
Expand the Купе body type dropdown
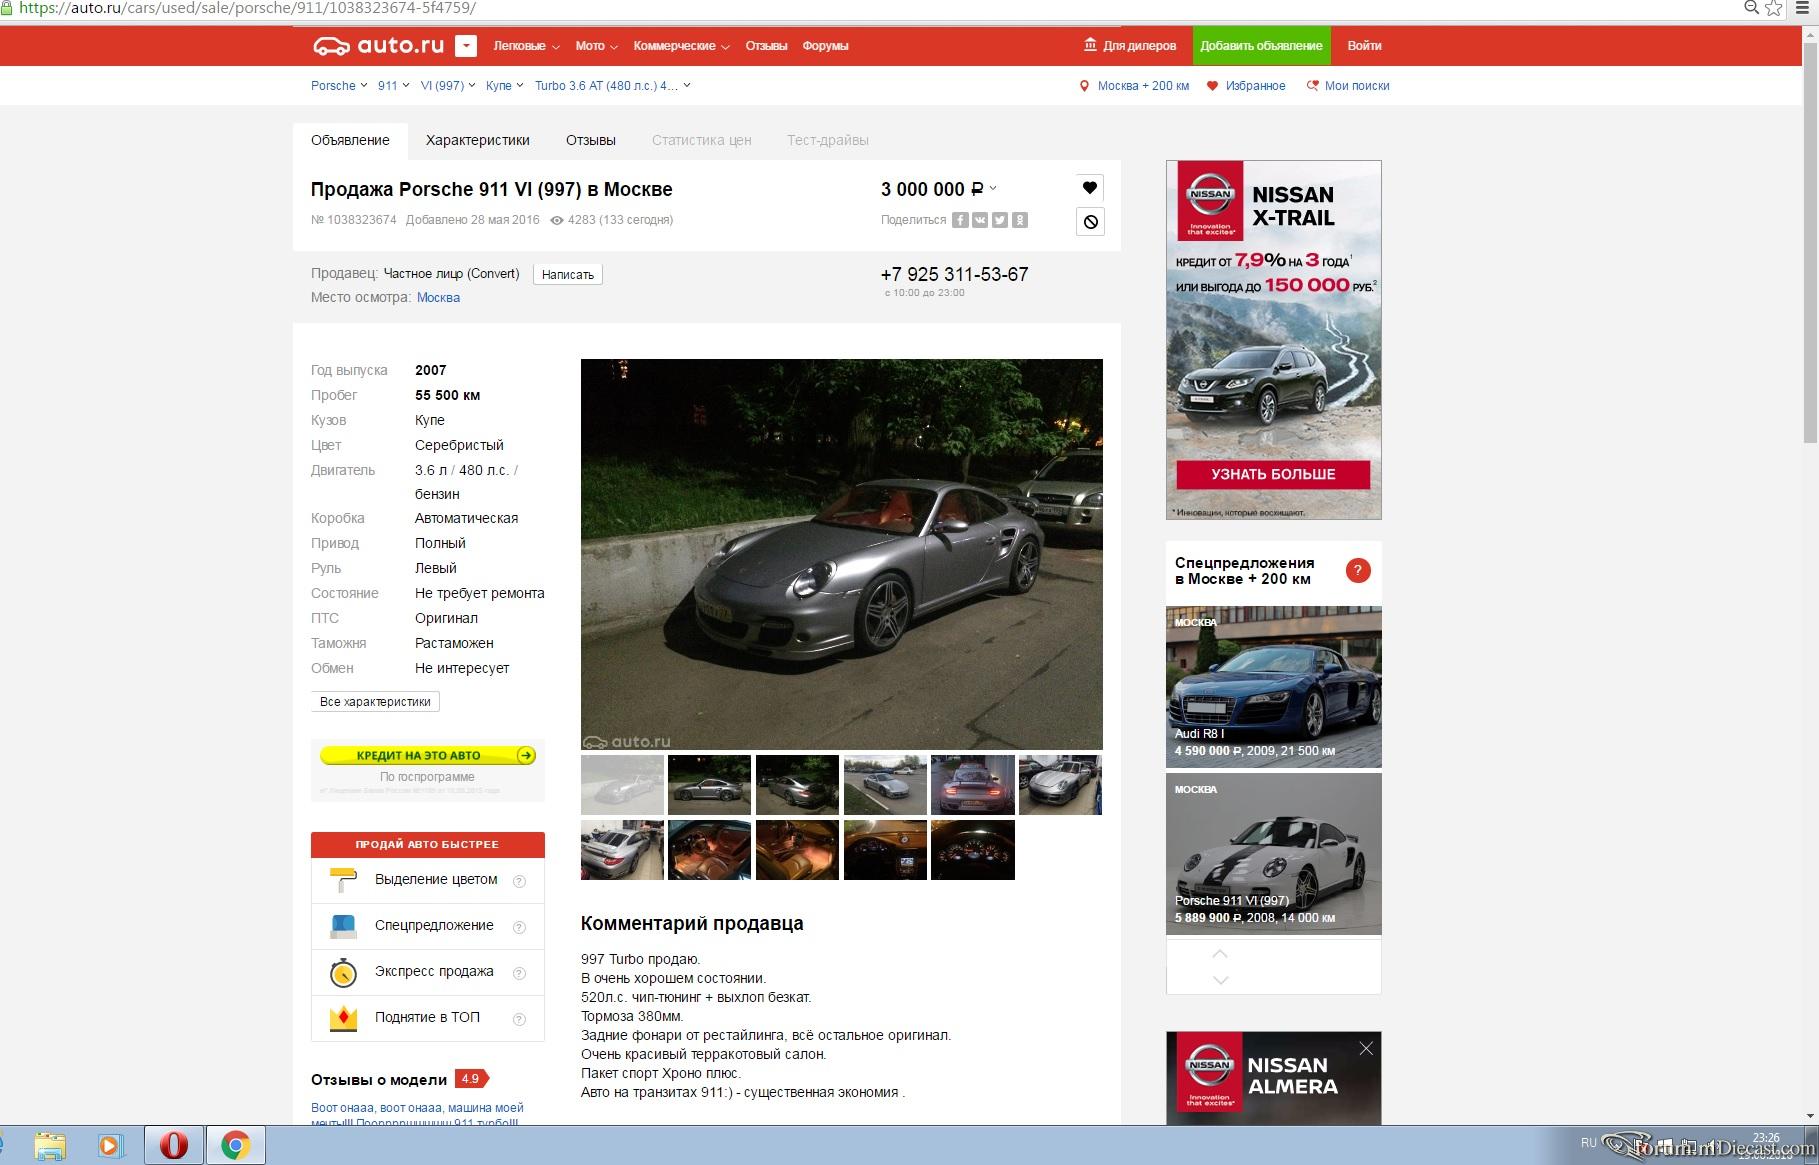click(504, 86)
